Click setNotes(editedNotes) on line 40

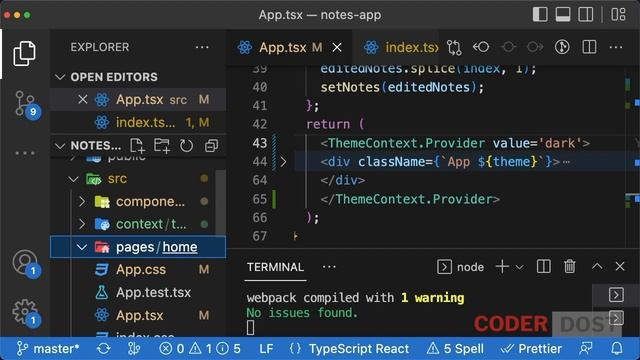point(402,87)
